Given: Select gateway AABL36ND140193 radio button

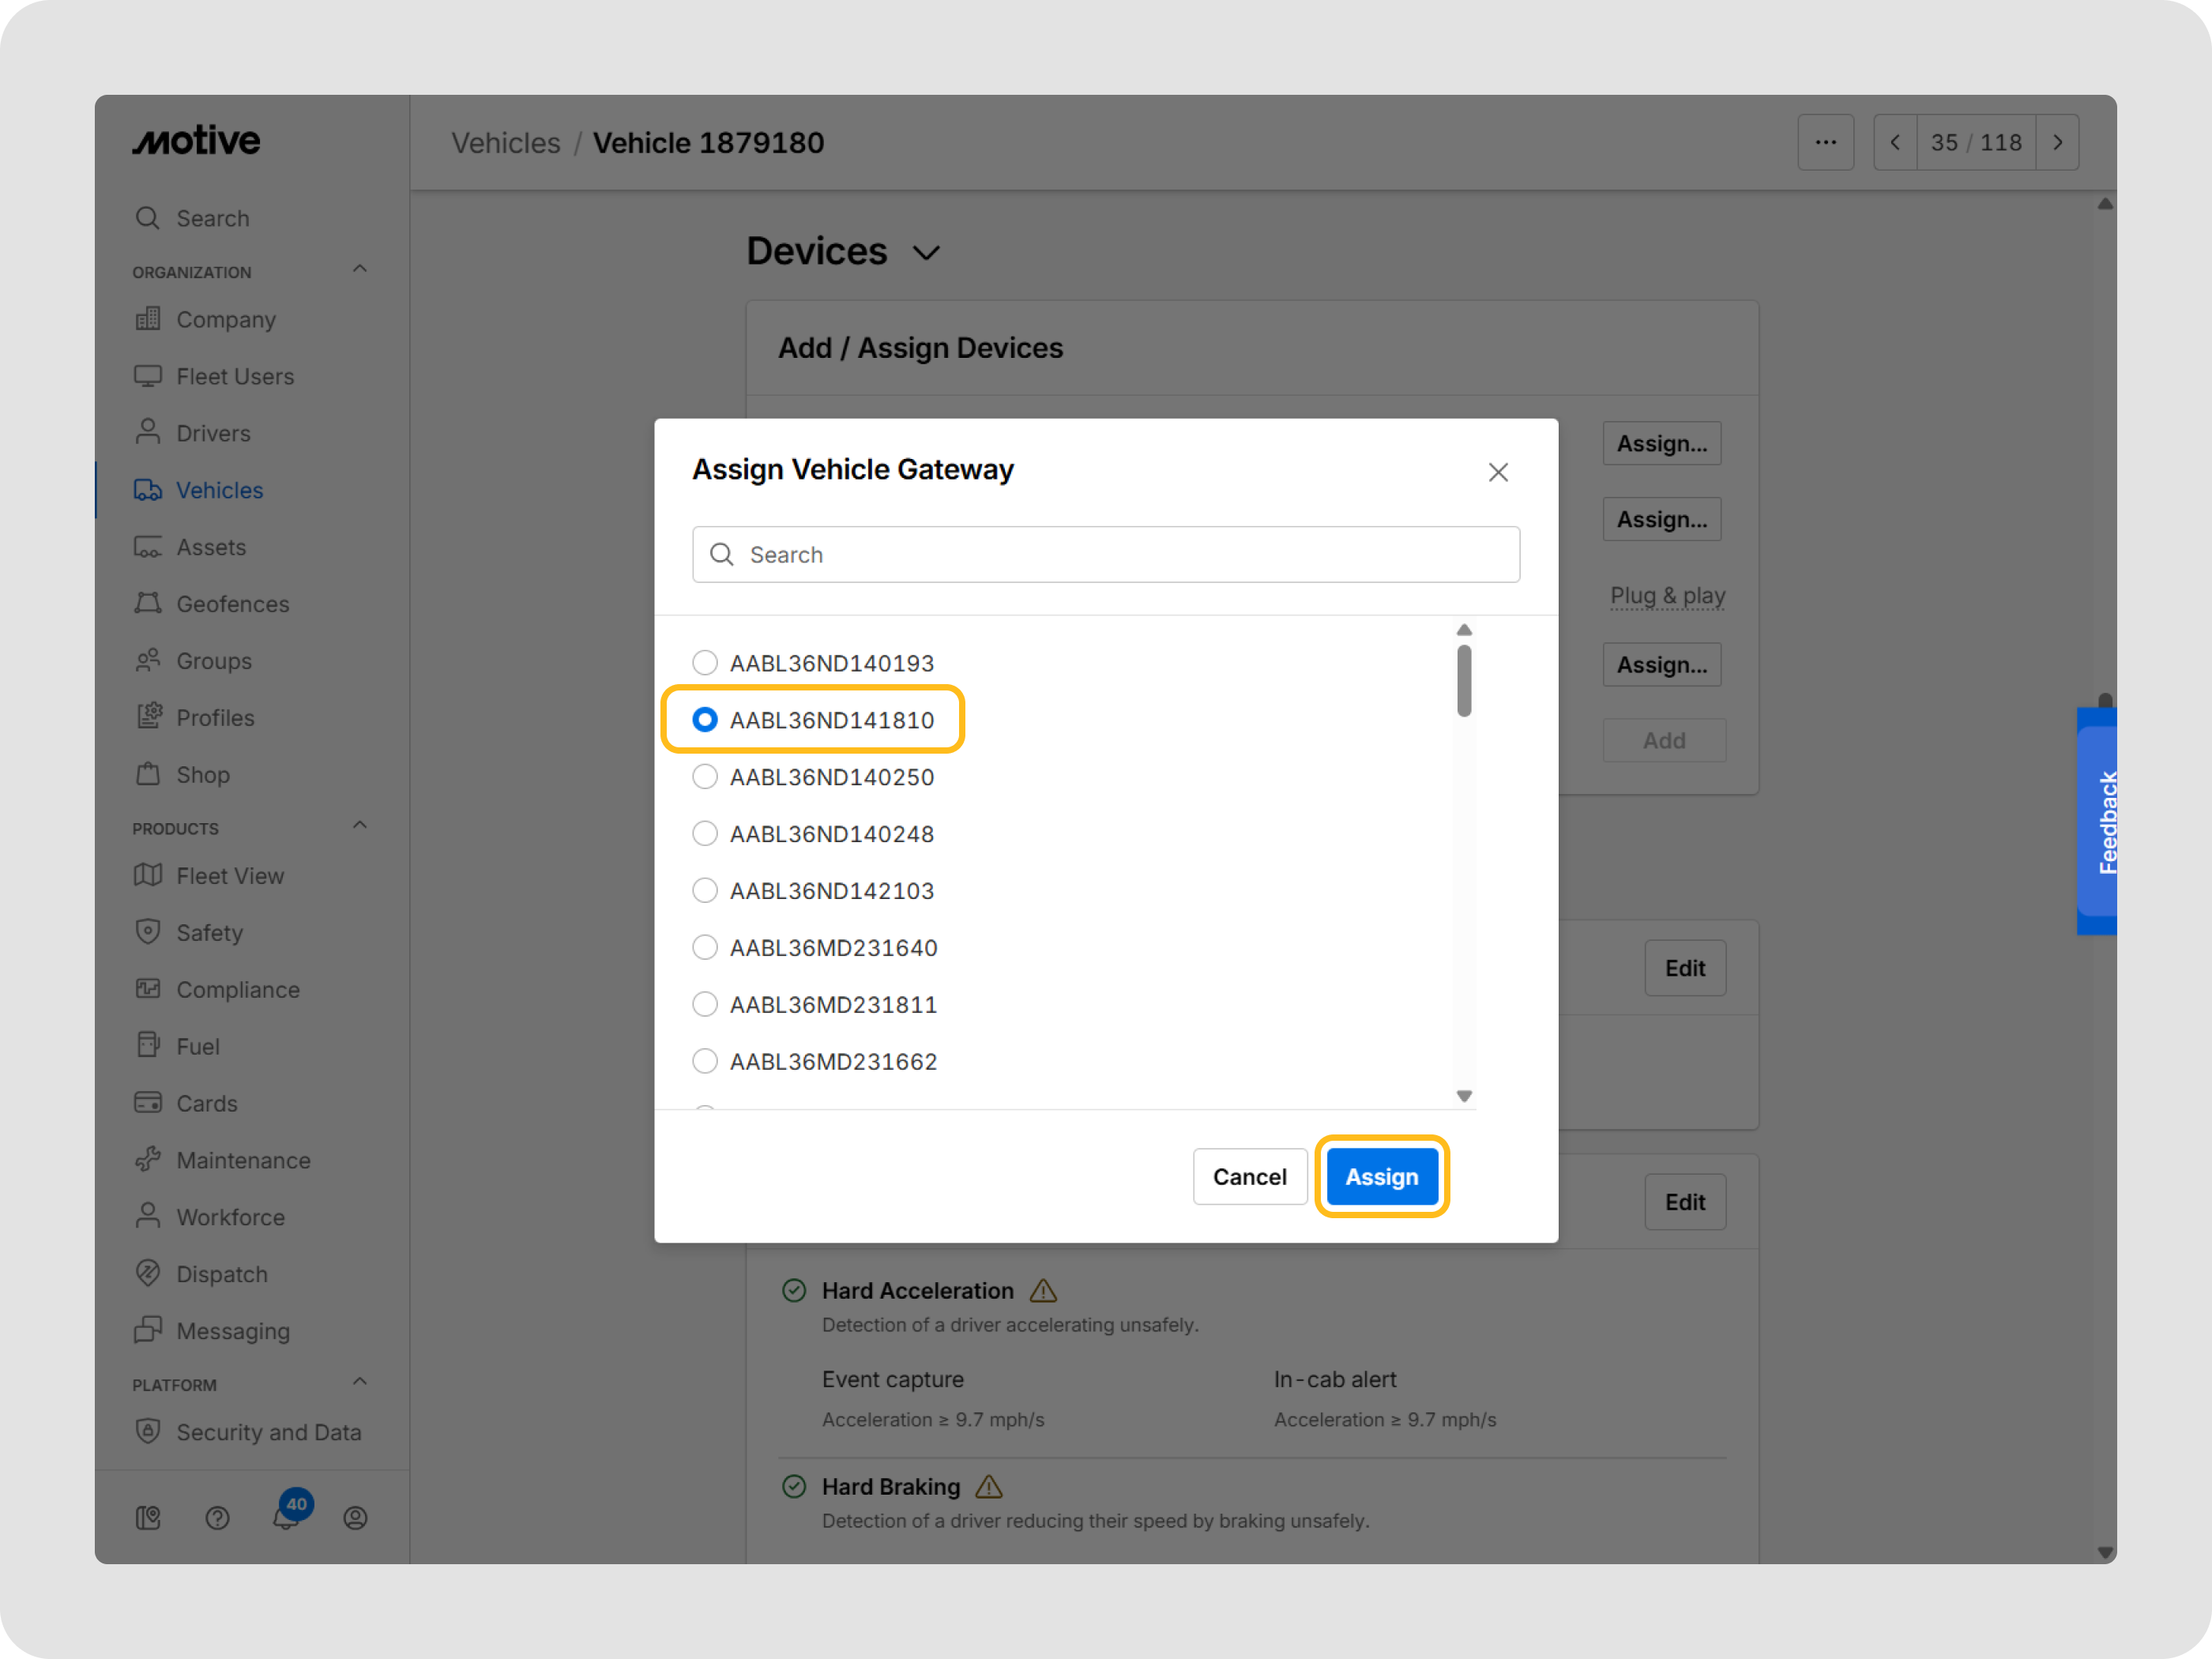Looking at the screenshot, I should click(705, 663).
